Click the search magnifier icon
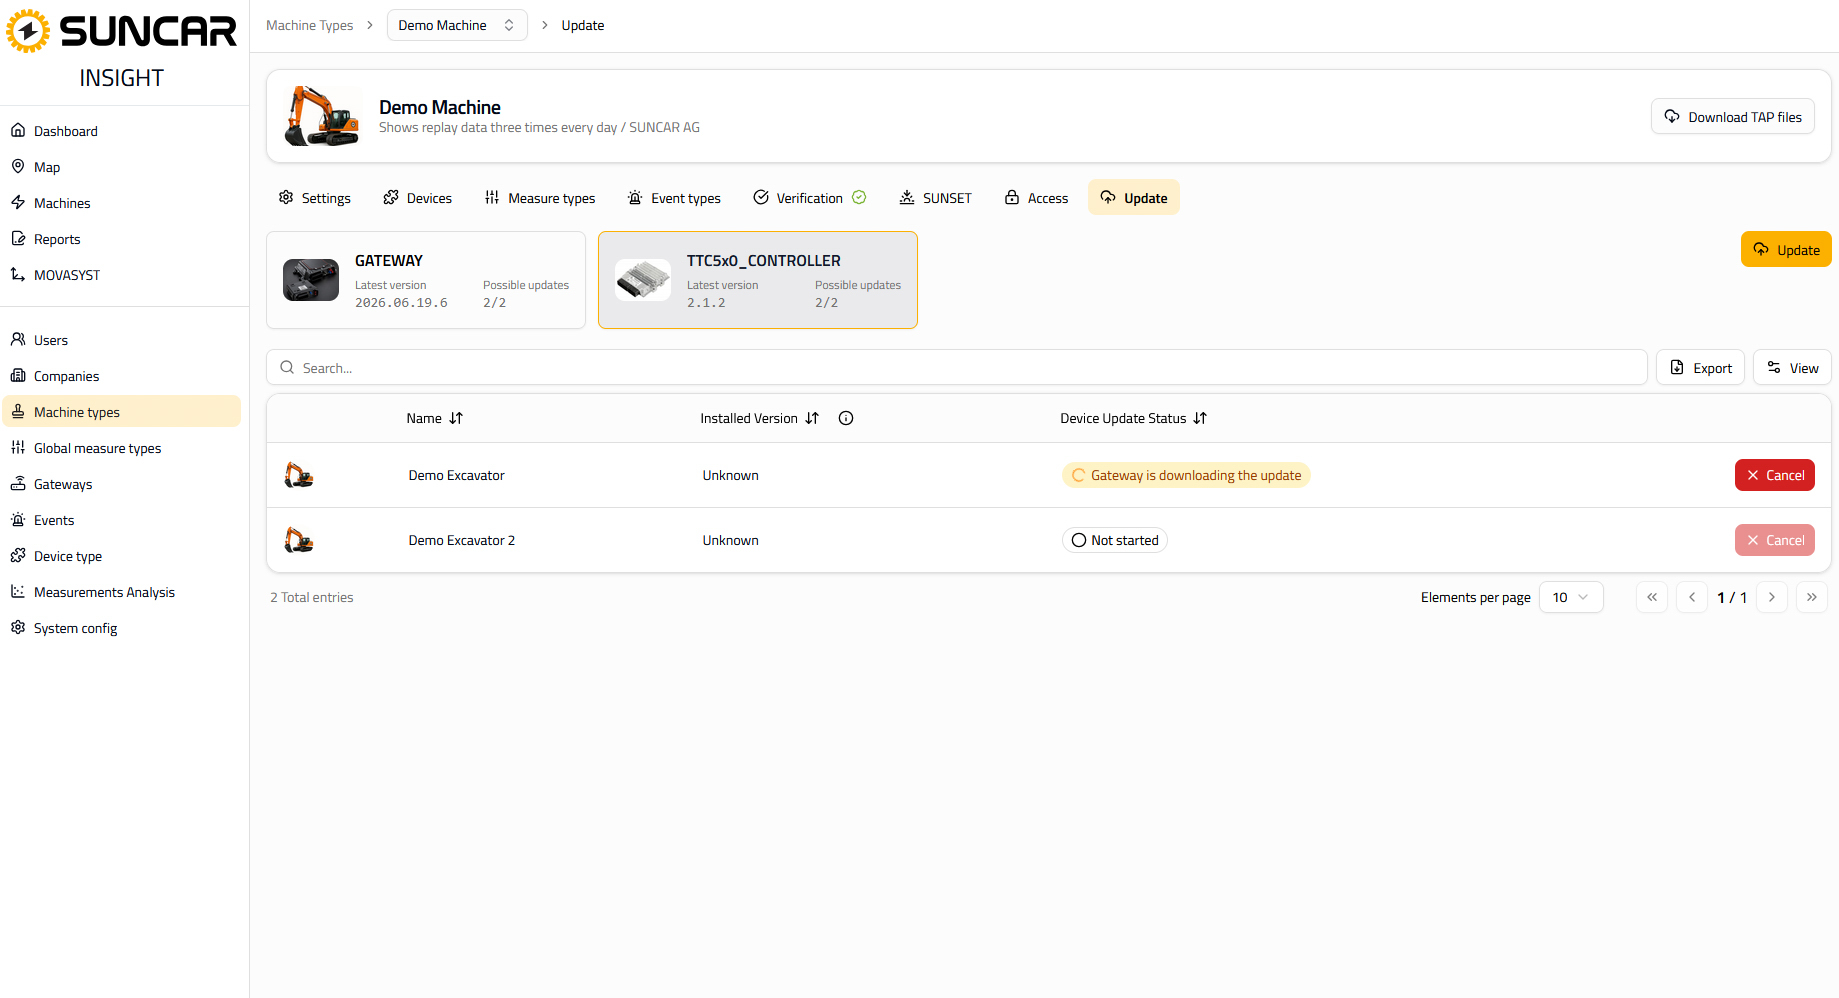Screen dimensions: 1839x998 click(x=287, y=368)
